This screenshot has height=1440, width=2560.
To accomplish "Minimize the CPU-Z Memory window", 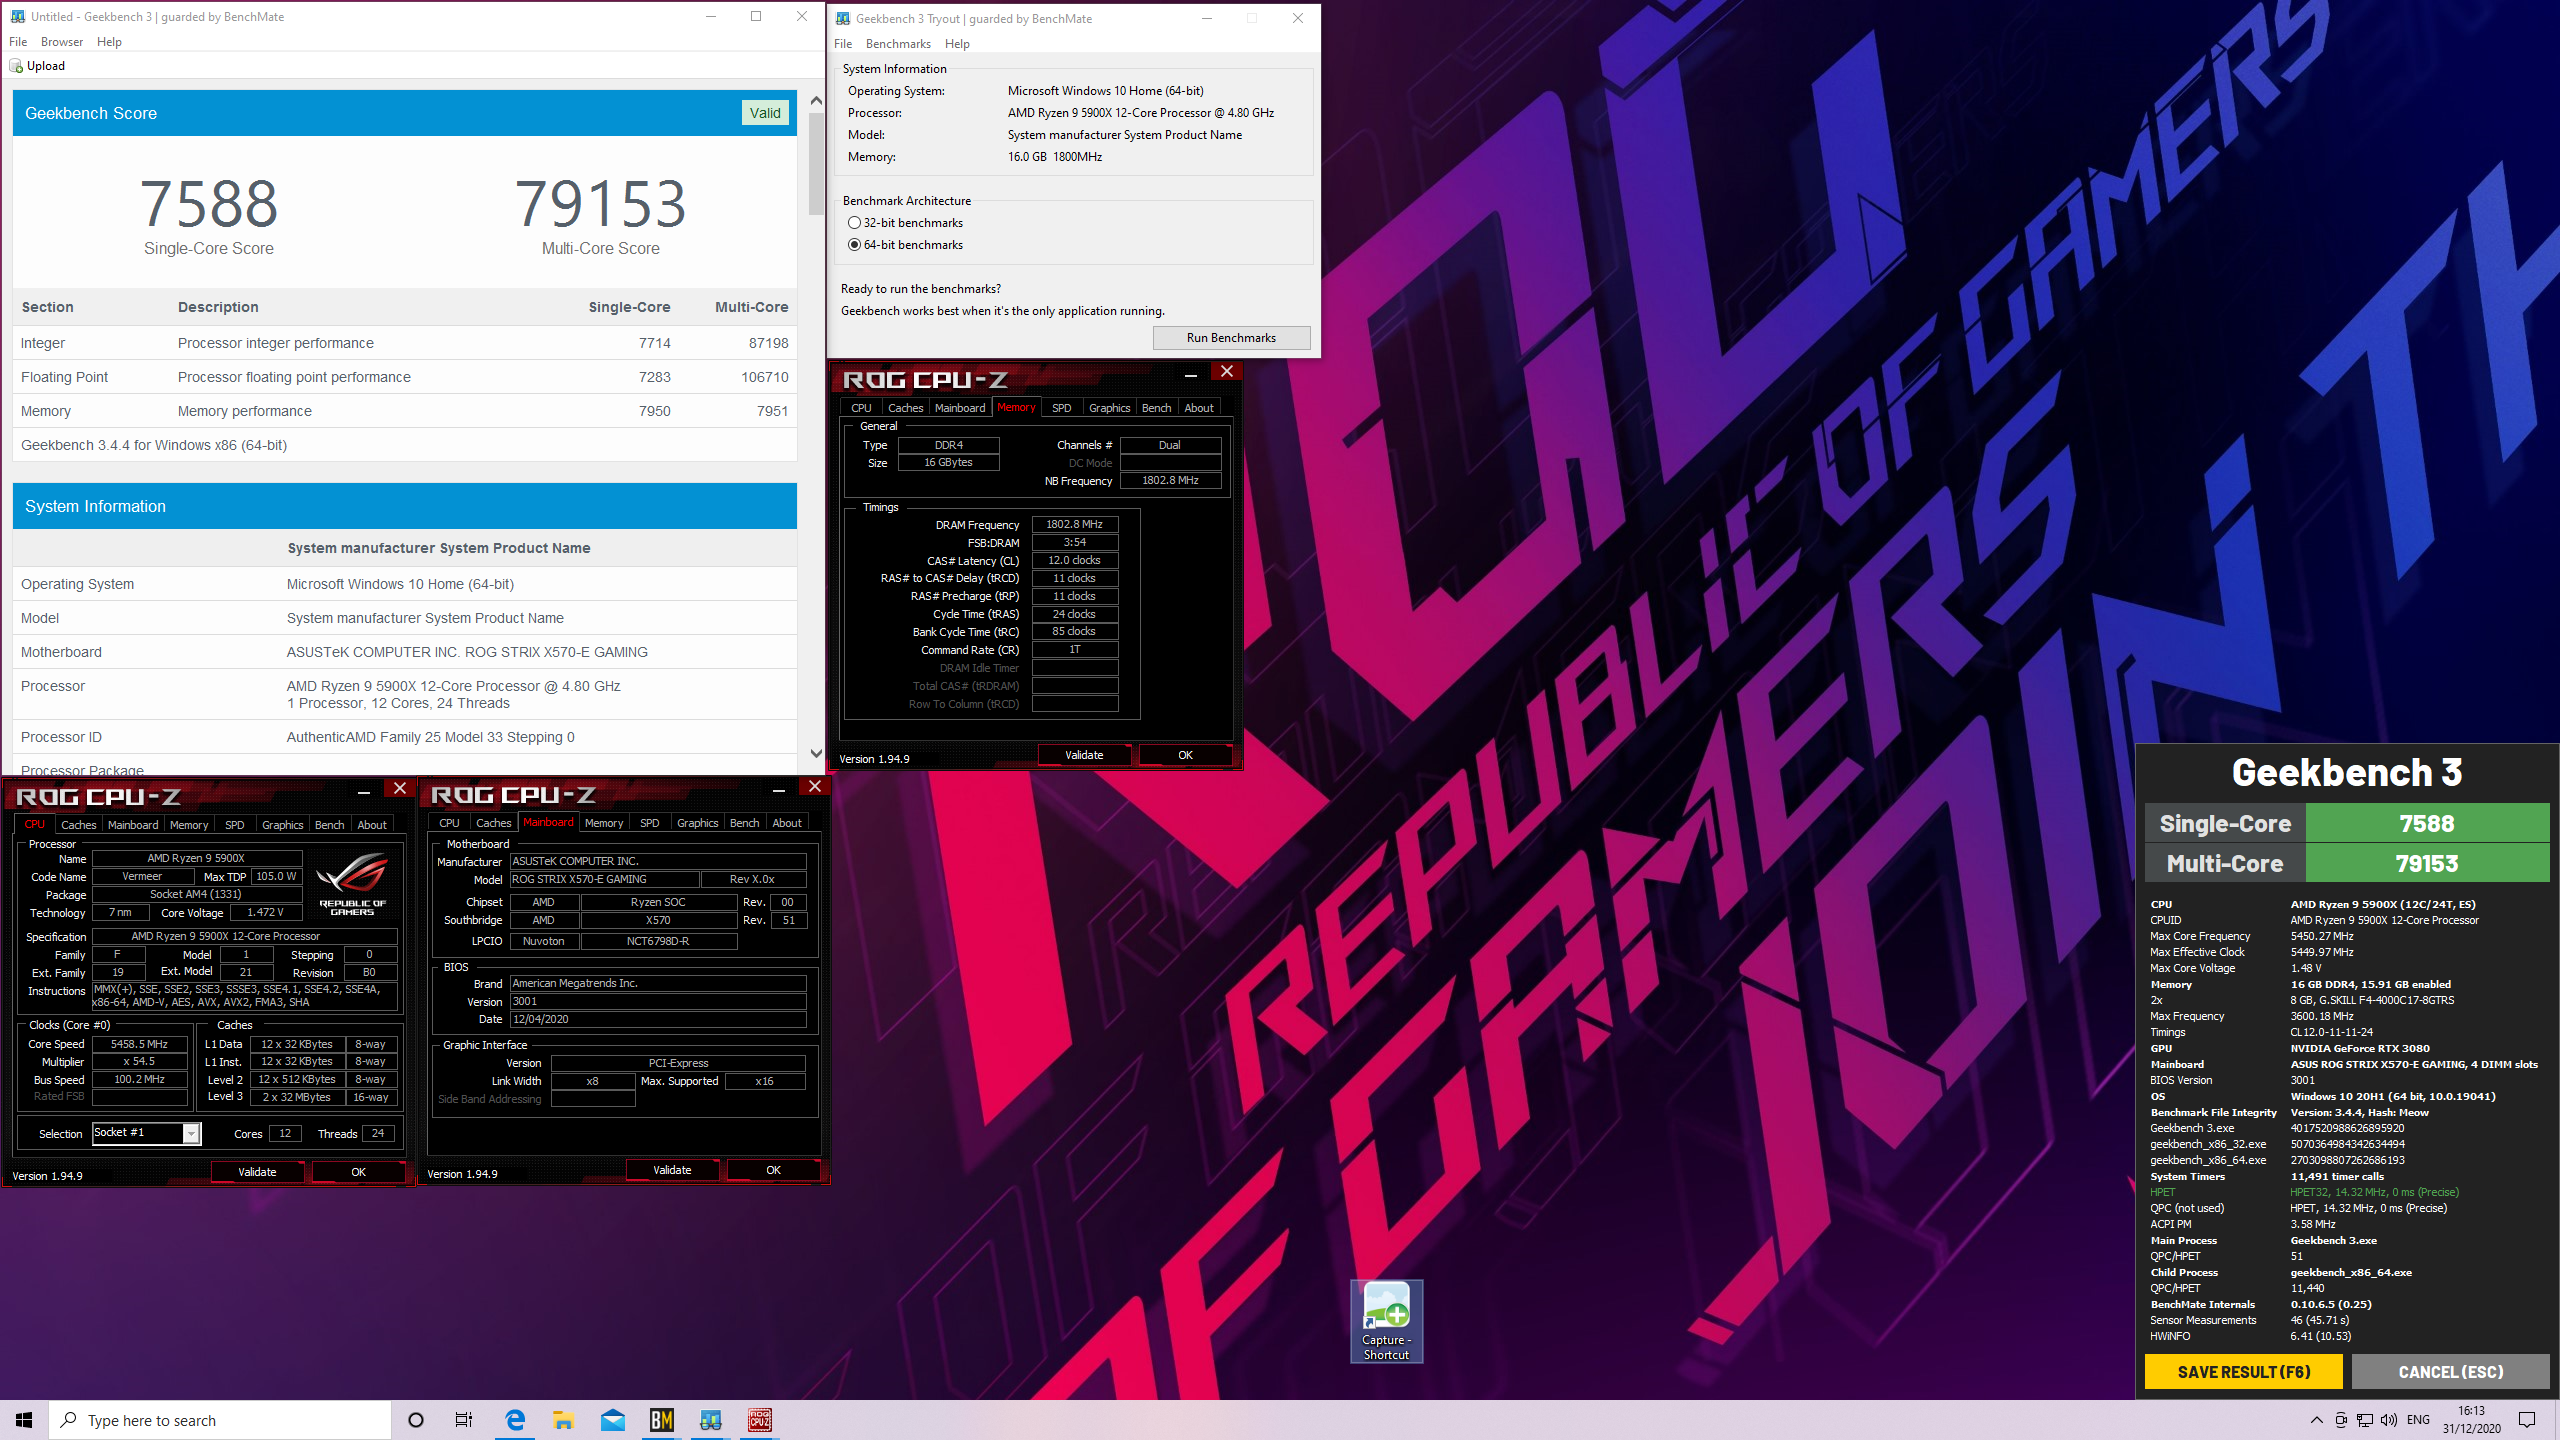I will point(1190,373).
